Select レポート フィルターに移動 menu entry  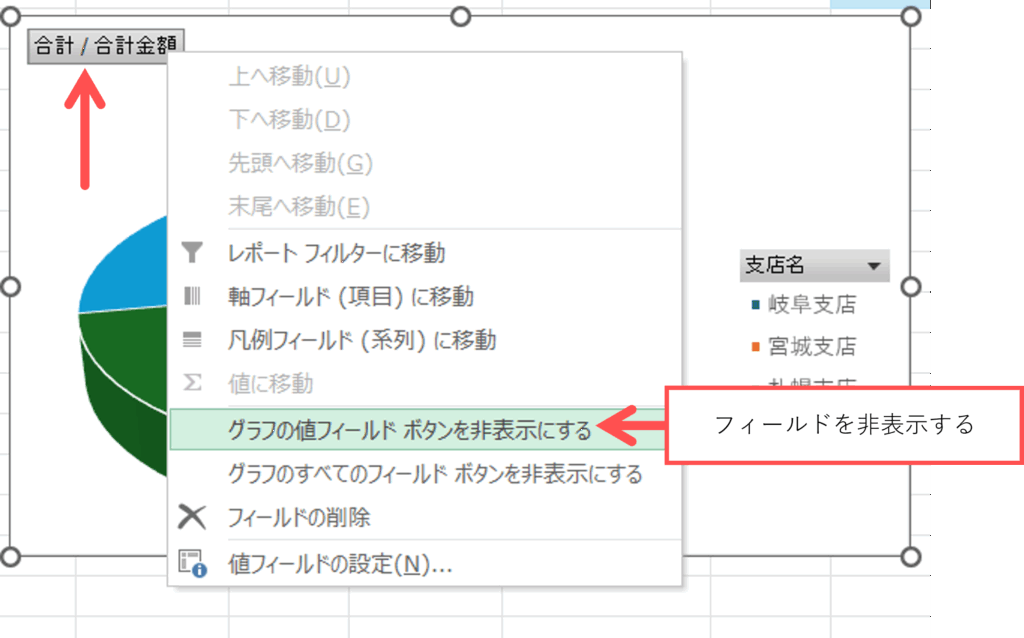click(x=336, y=254)
